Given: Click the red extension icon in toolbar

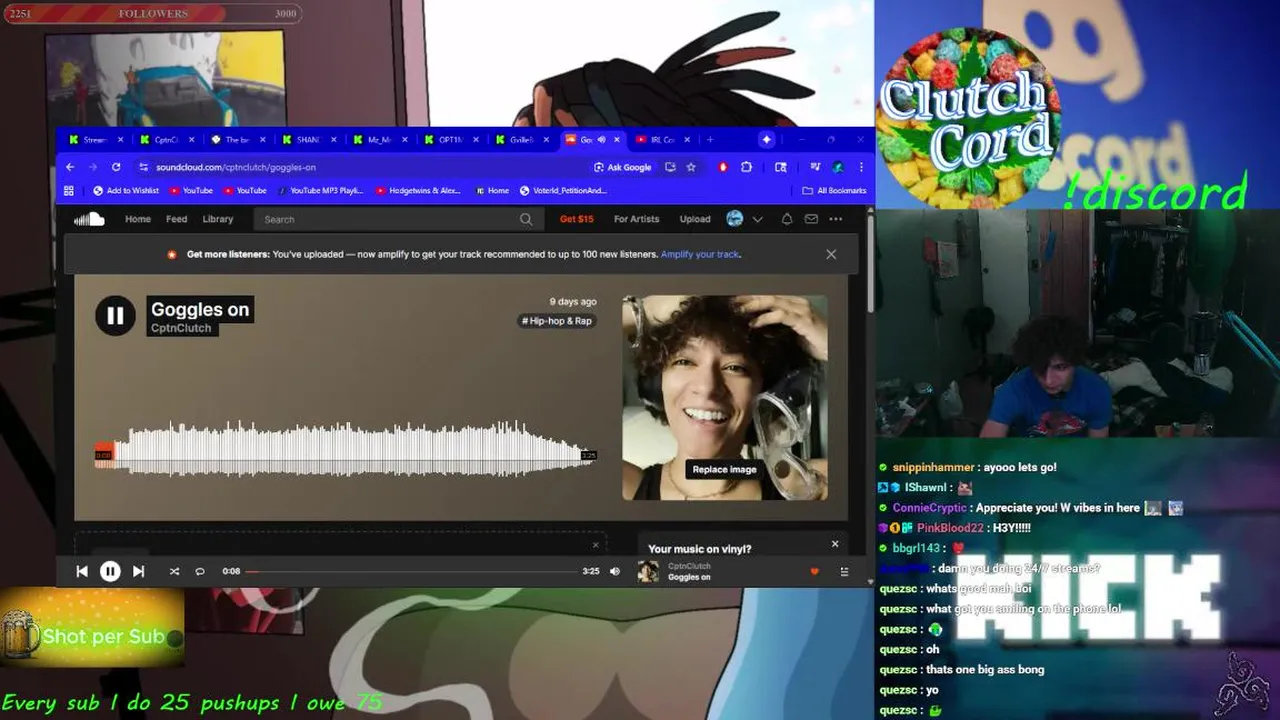Looking at the screenshot, I should click(722, 167).
